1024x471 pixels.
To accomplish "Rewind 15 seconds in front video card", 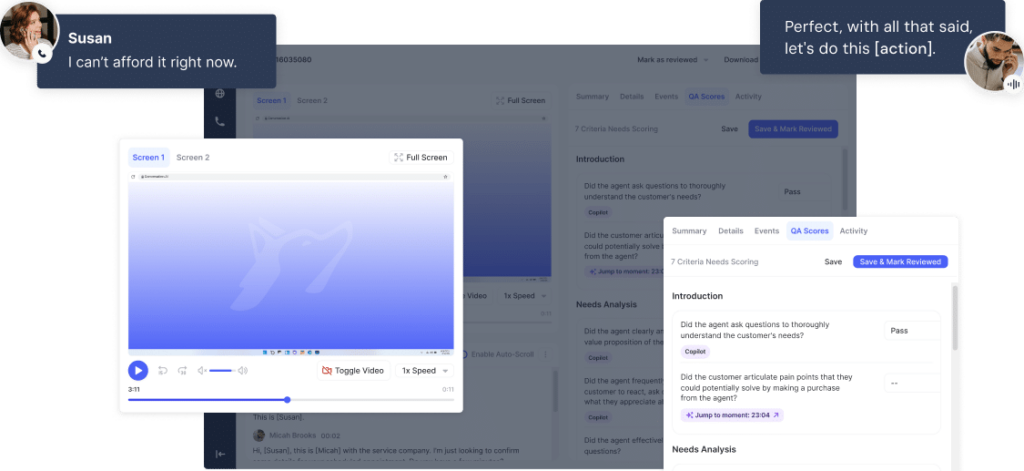I will pos(163,370).
